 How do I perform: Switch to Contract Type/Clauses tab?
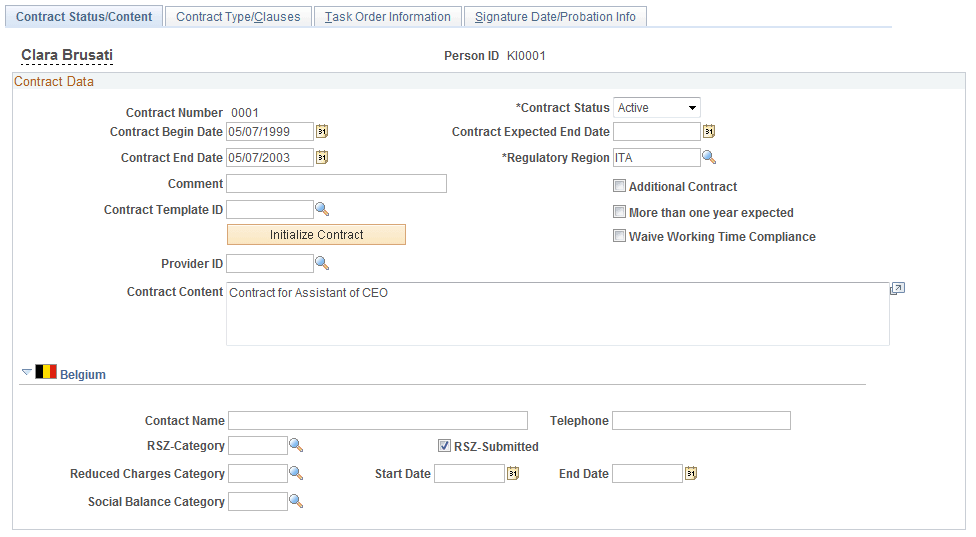pos(238,17)
